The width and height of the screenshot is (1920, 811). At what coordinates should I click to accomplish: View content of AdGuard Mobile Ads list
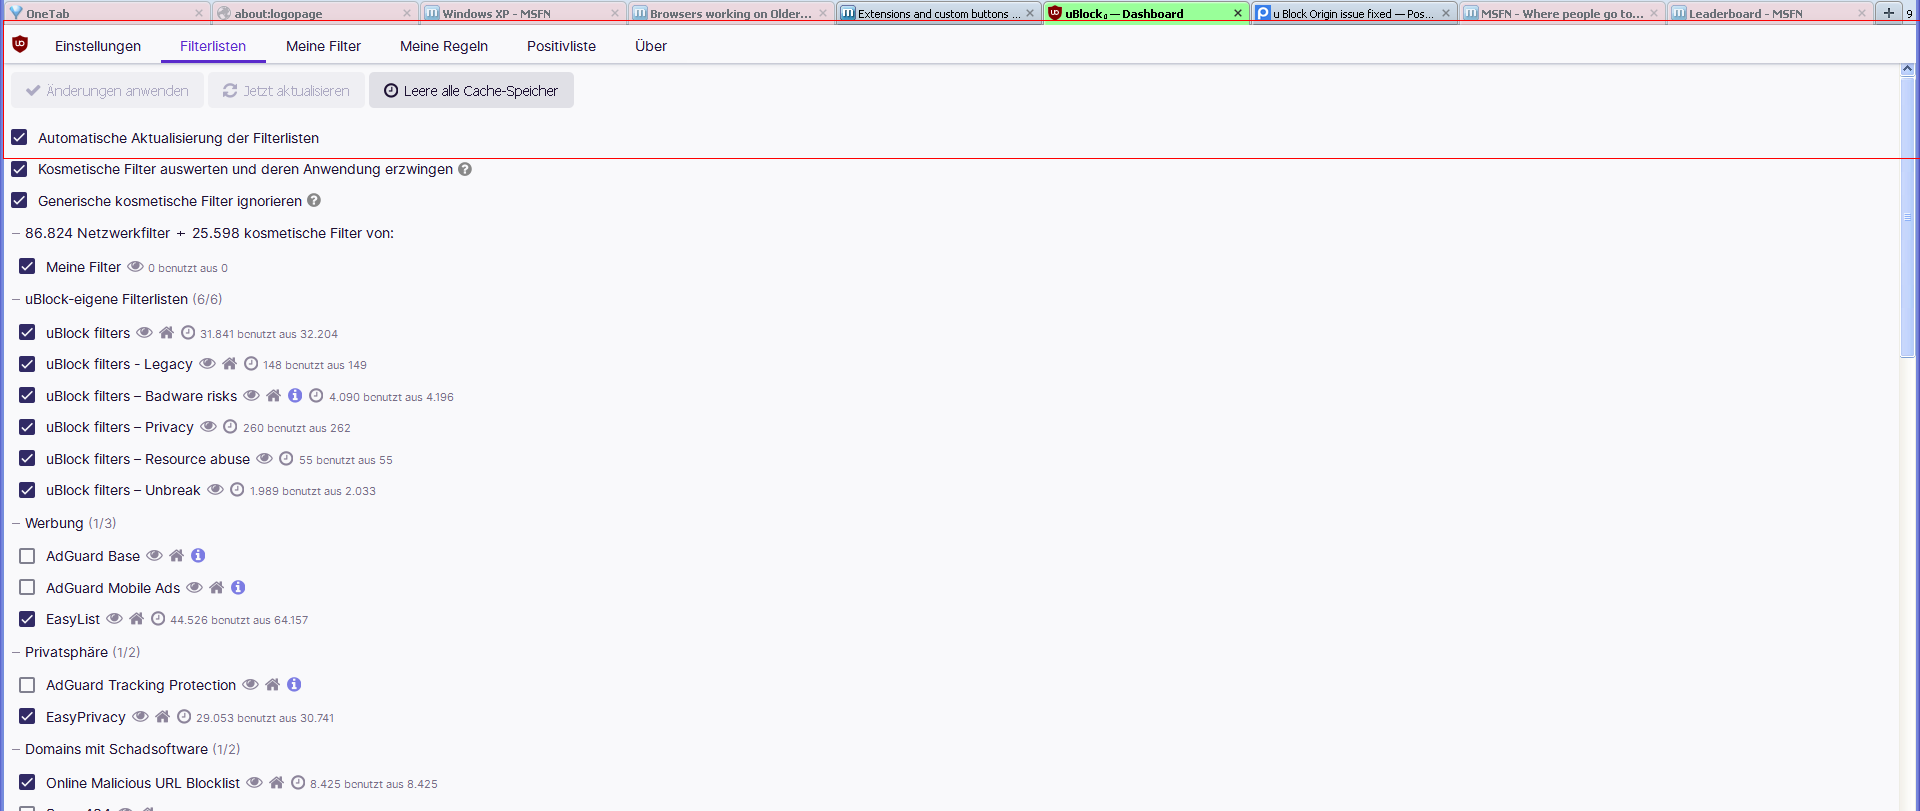[194, 587]
